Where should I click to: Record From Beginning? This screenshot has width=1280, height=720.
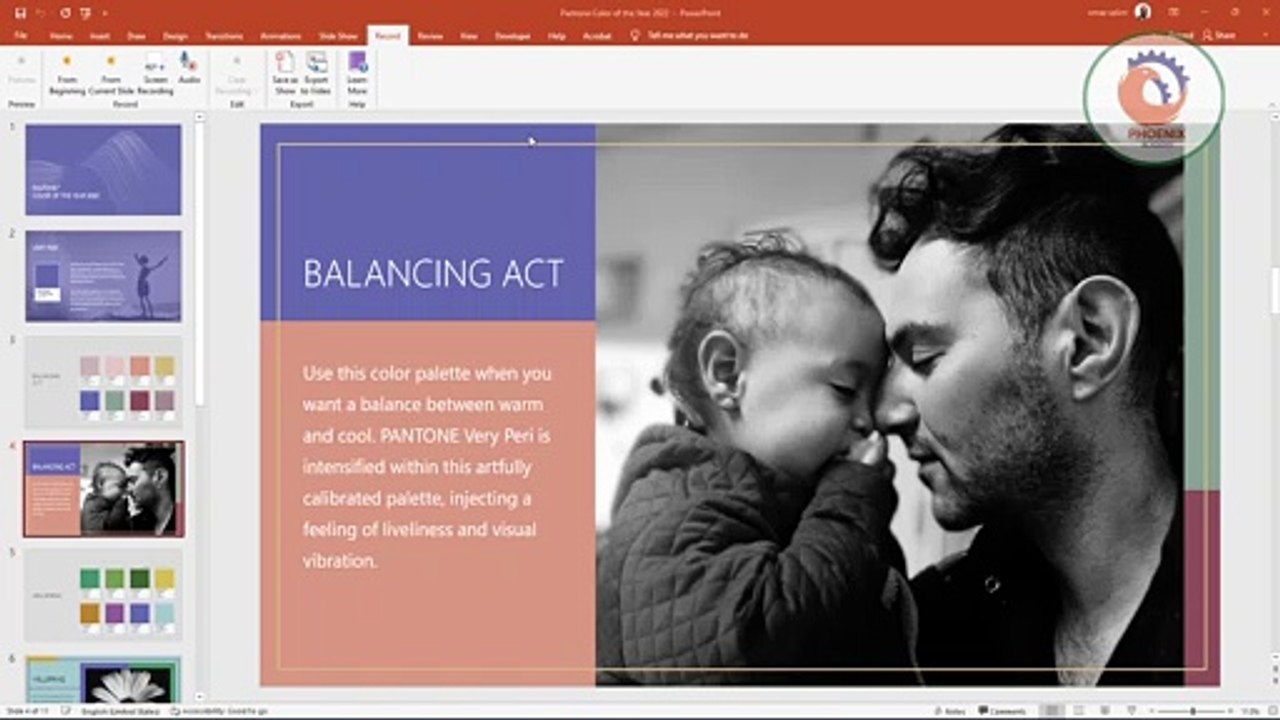[67, 74]
